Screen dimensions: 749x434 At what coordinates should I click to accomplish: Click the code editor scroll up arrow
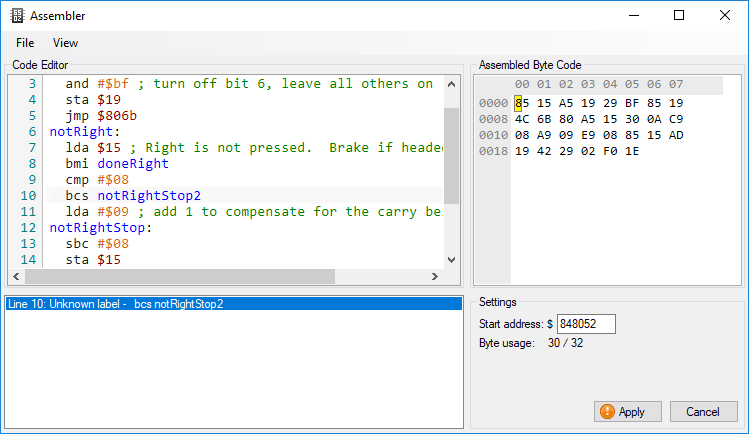(451, 85)
